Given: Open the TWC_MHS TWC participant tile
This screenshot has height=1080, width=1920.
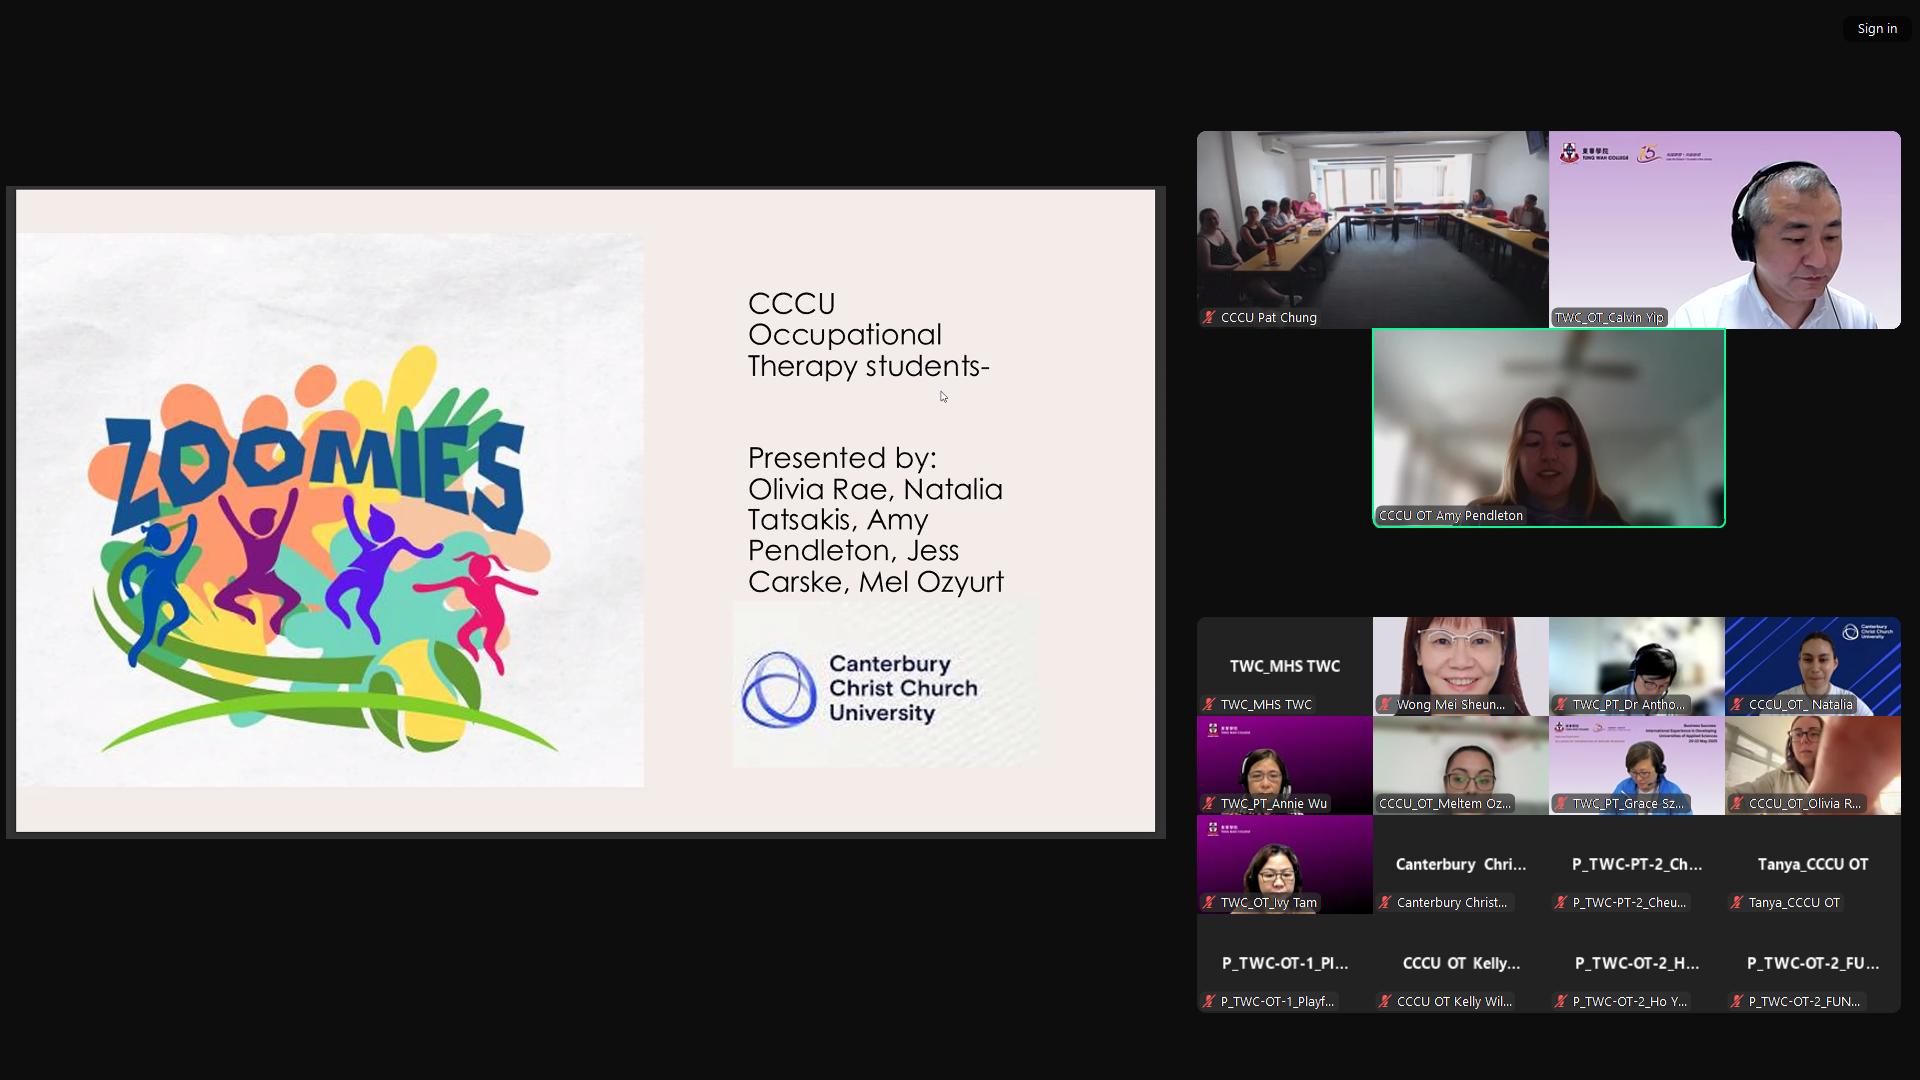Looking at the screenshot, I should (x=1284, y=666).
